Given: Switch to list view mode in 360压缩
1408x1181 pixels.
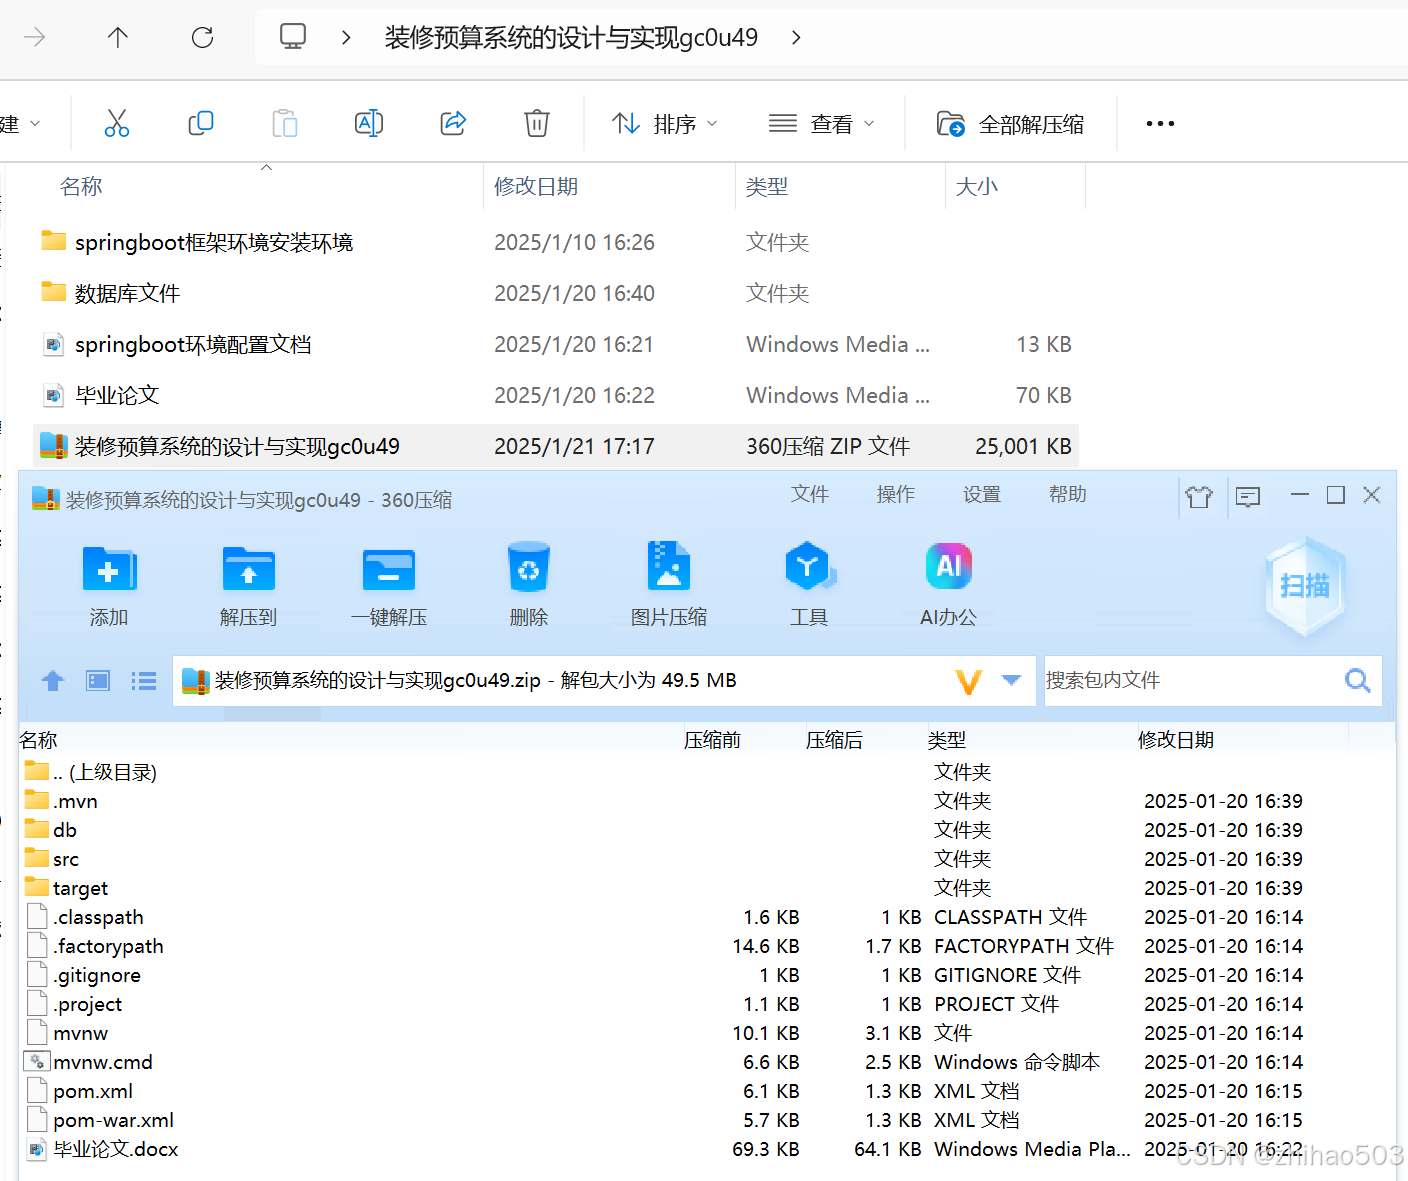Looking at the screenshot, I should pyautogui.click(x=144, y=681).
